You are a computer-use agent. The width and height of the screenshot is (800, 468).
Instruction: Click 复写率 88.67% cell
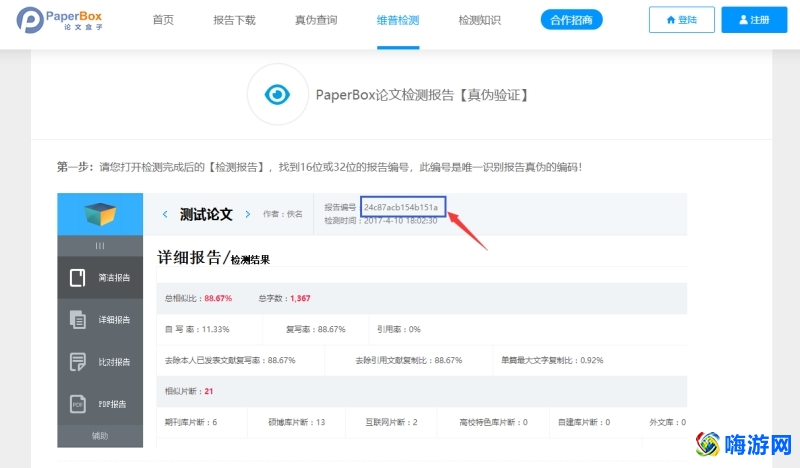316,330
